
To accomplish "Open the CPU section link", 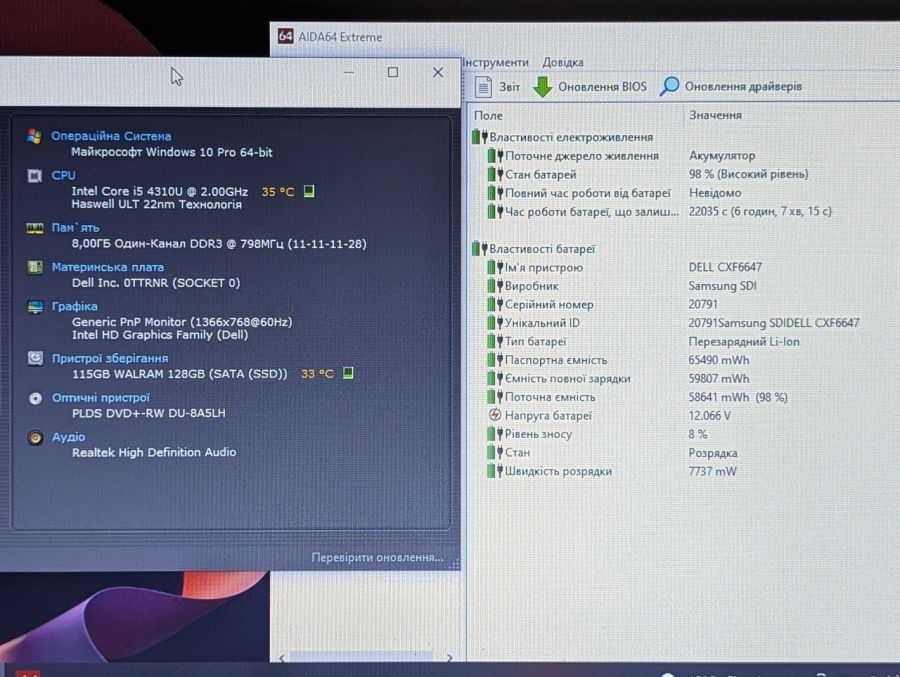I will (63, 175).
